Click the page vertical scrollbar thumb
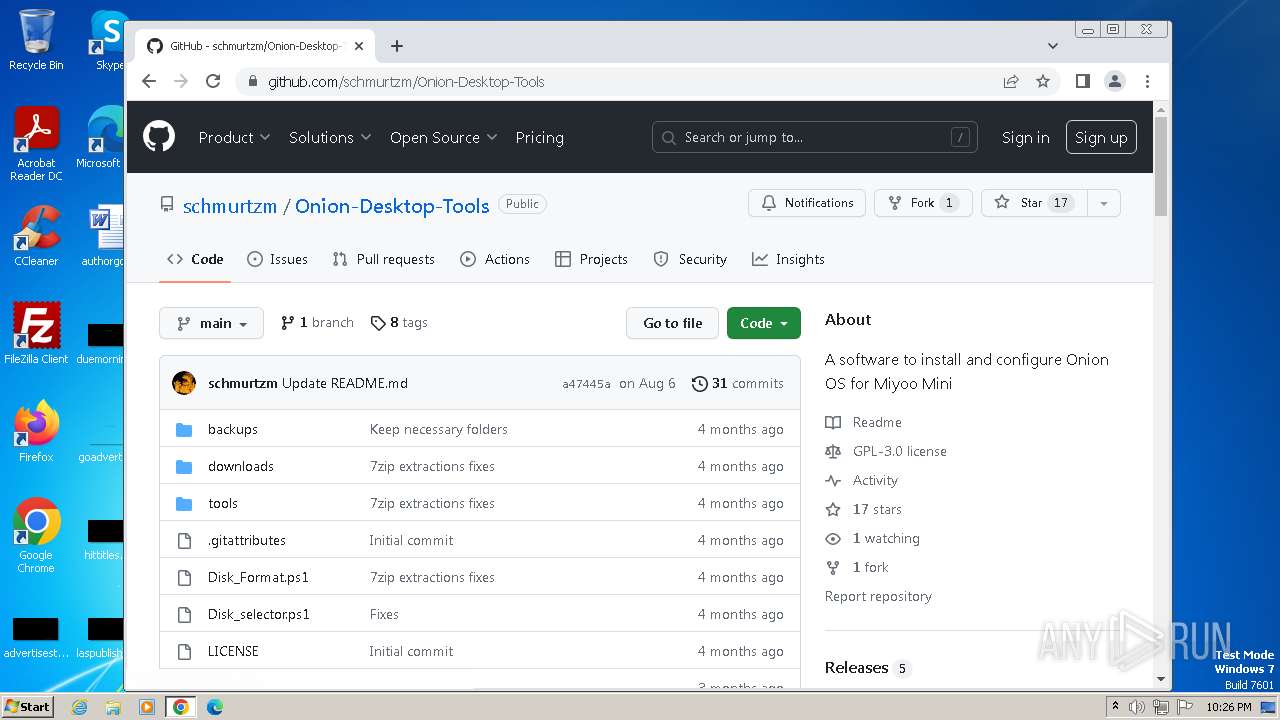This screenshot has height=720, width=1280. point(1161,165)
